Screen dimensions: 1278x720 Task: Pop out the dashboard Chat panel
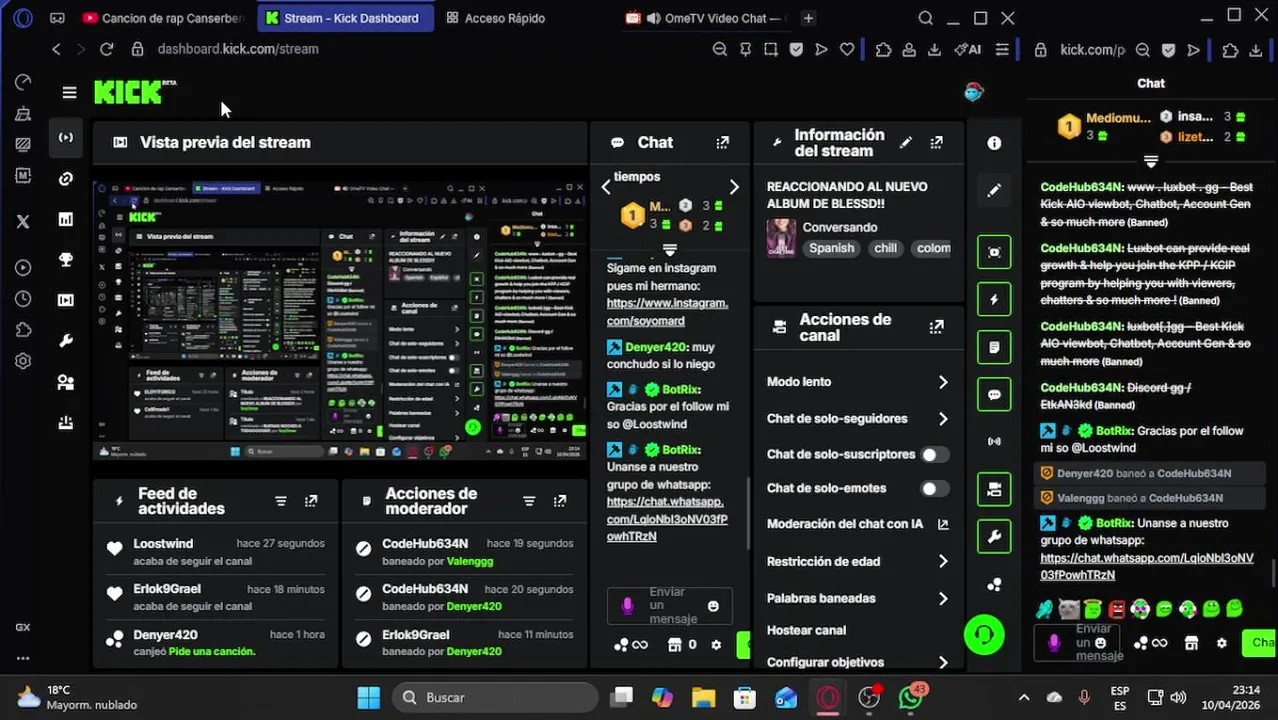723,143
